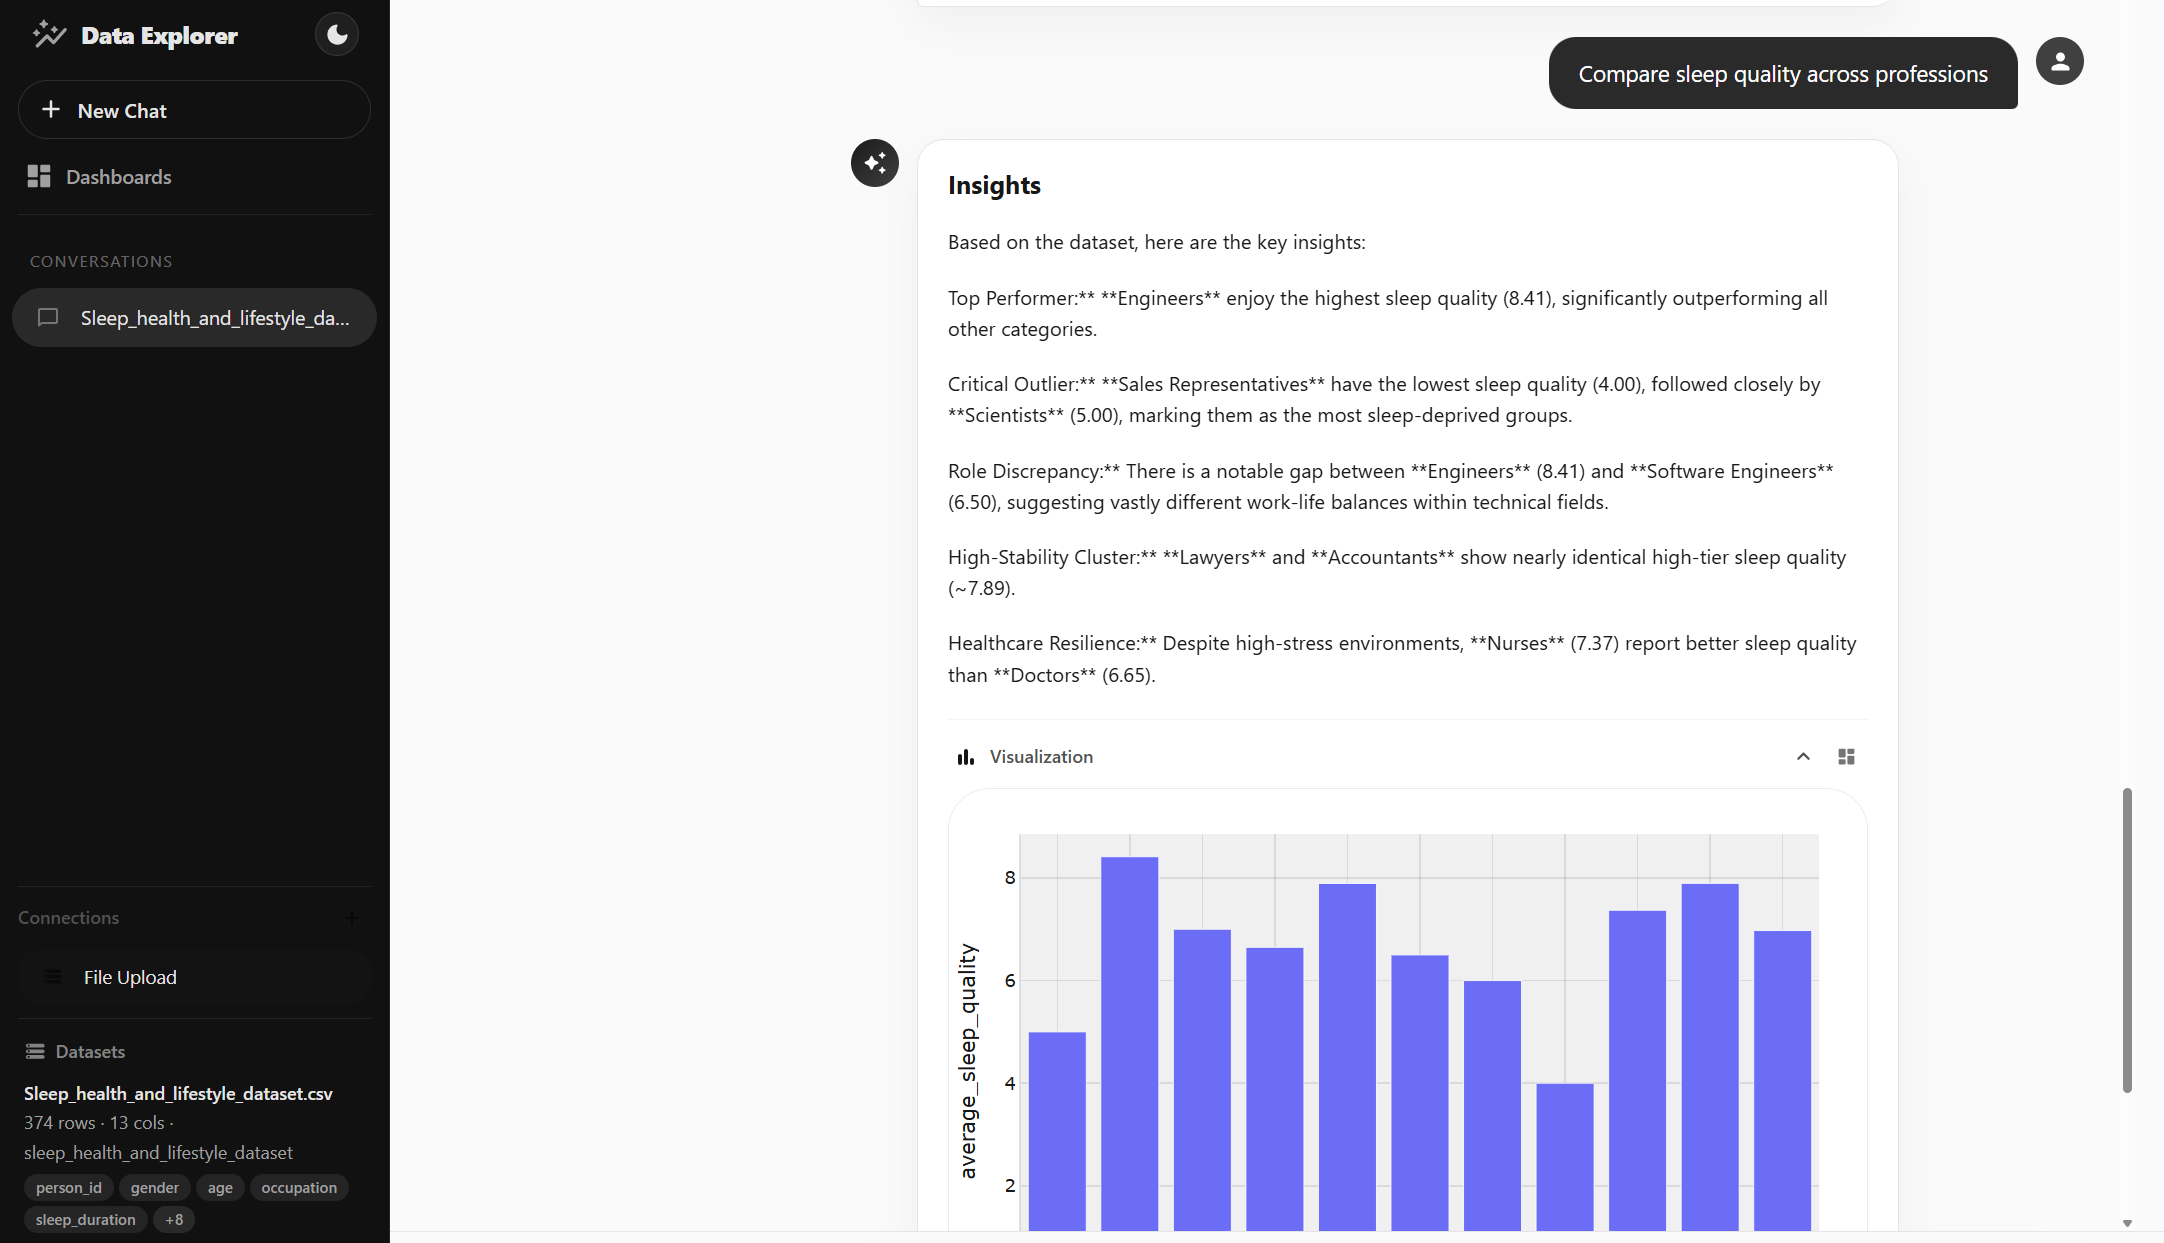This screenshot has width=2164, height=1243.
Task: Open Sleep_health_and_lifestyle_dataset.csv dataset
Action: 178,1094
